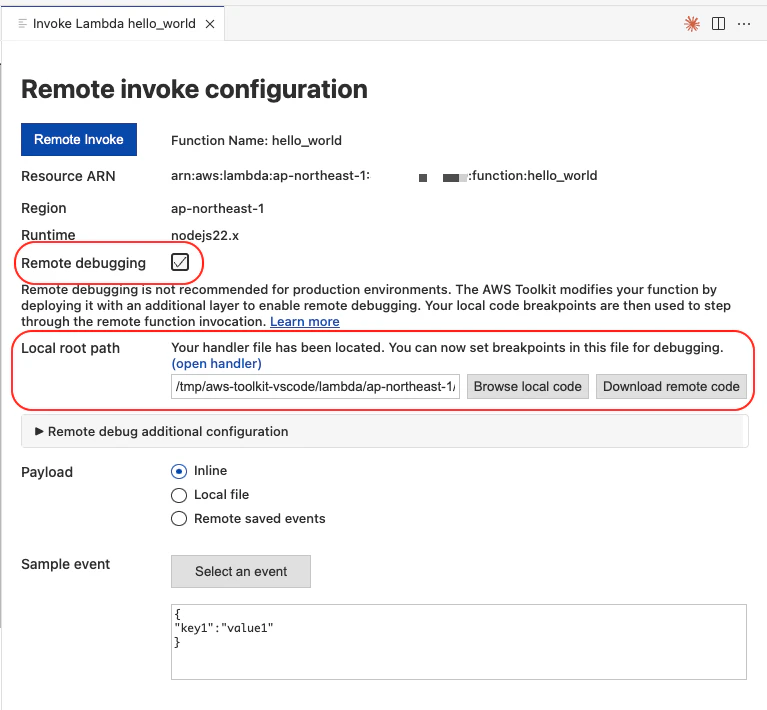Click the orange asterisk icon in the editor toolbar
Screen dimensions: 767x710
click(x=692, y=23)
